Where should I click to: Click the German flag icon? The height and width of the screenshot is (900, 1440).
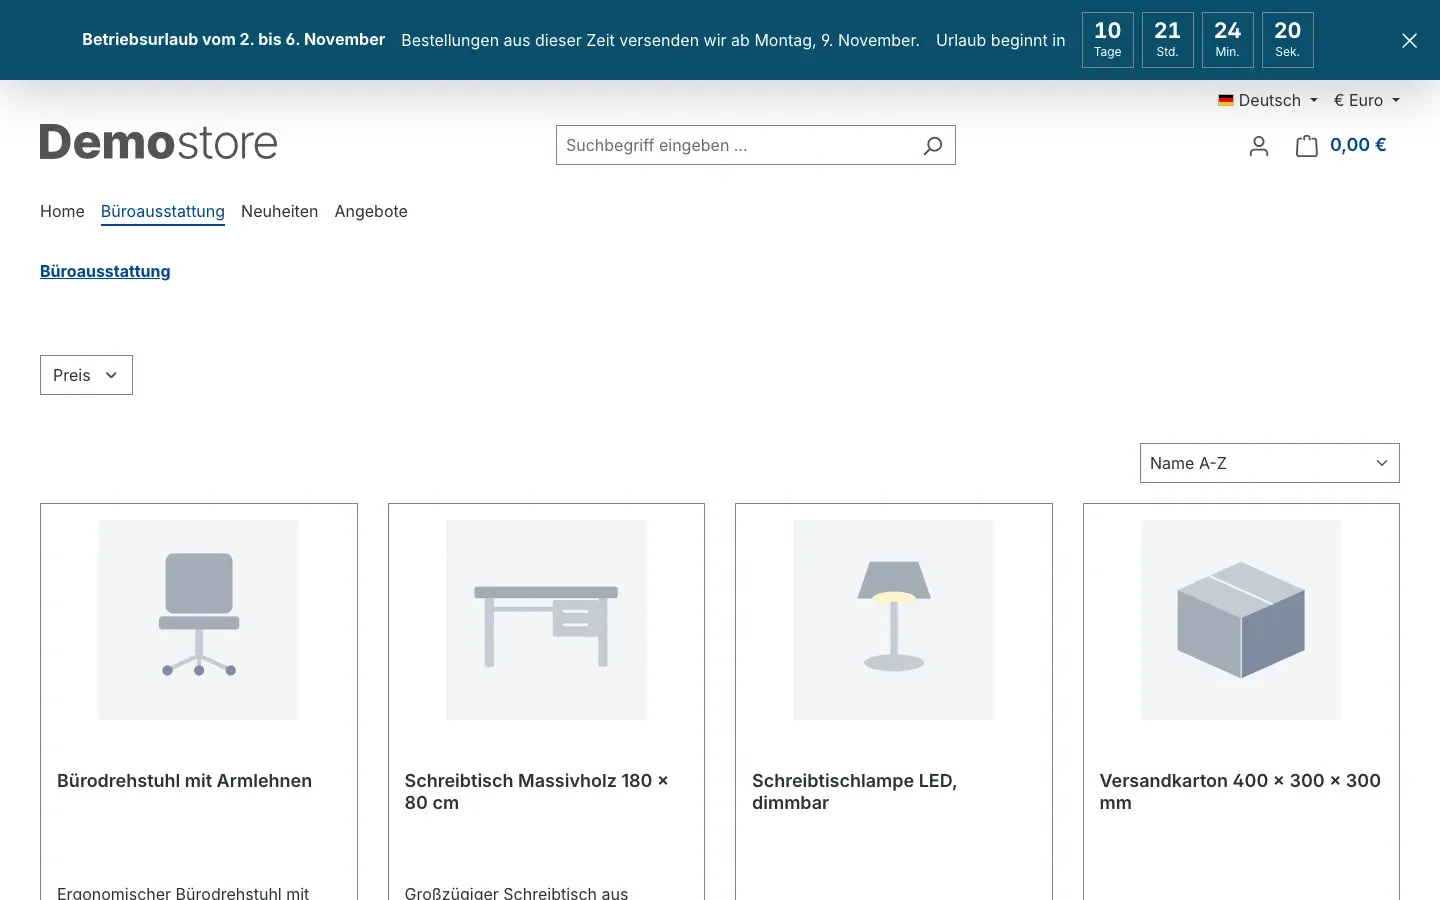(1226, 100)
